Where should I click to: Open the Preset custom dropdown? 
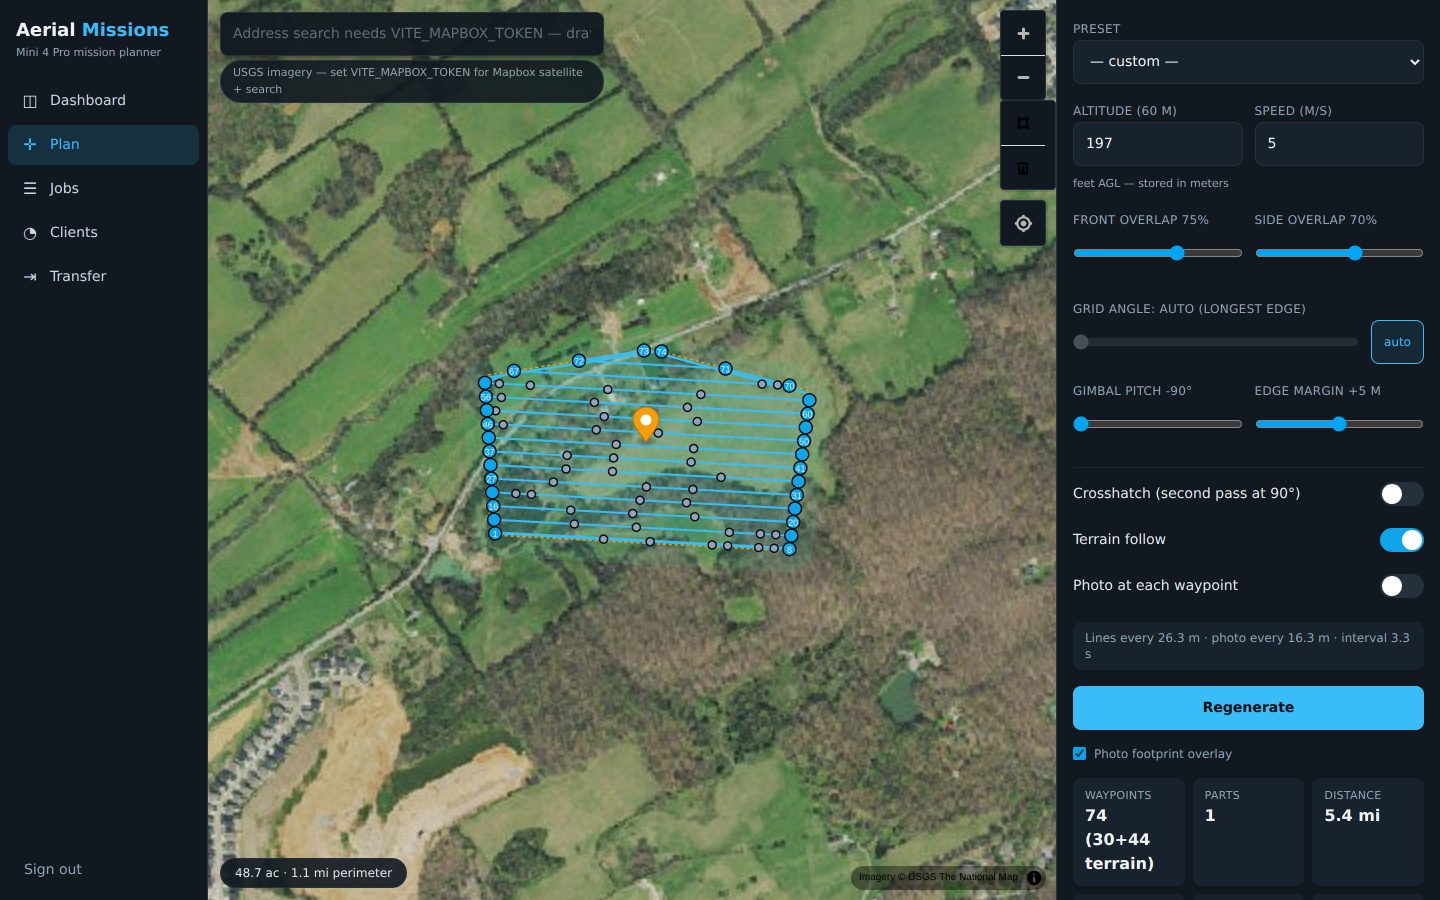1248,62
